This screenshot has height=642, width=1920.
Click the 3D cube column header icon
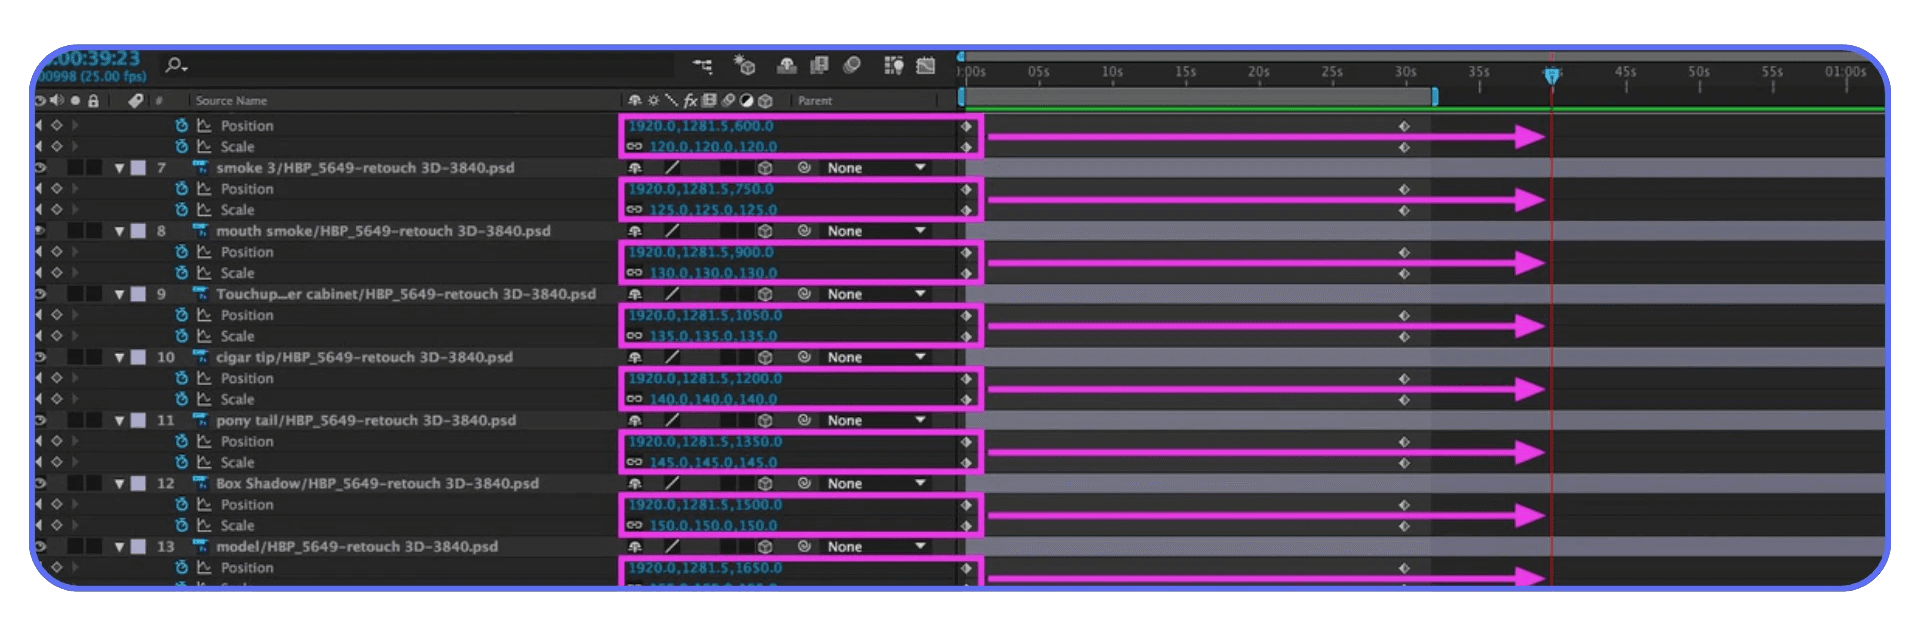coord(765,100)
